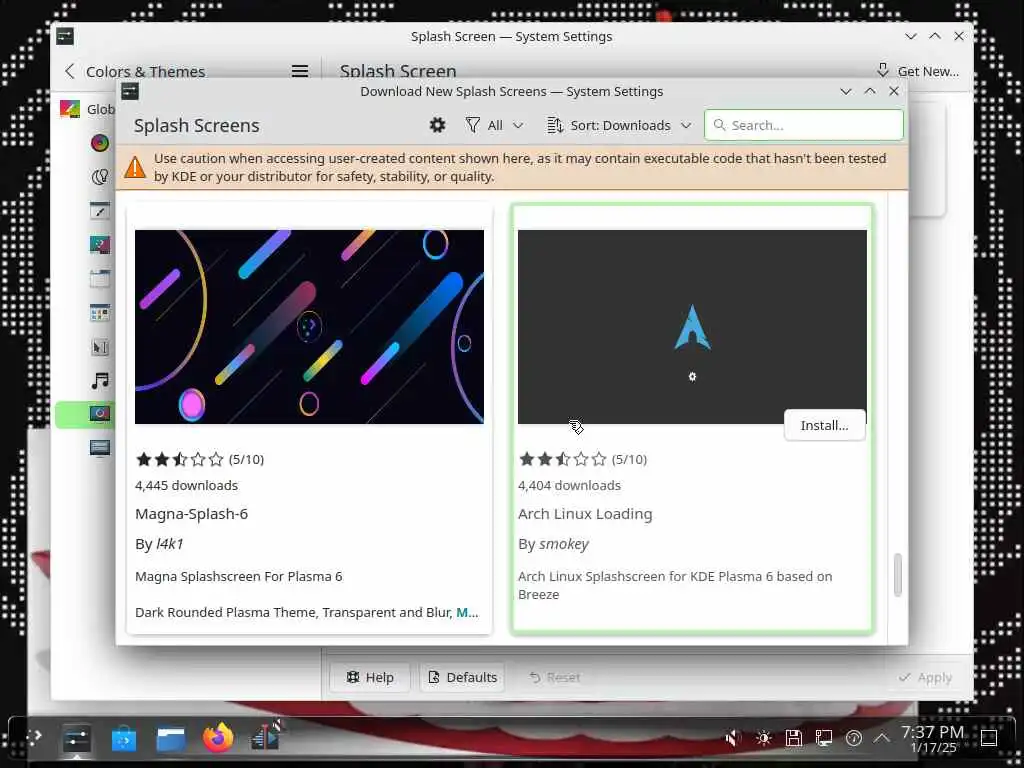
Task: Open the clock showing 7:37 PM
Action: [x=933, y=739]
